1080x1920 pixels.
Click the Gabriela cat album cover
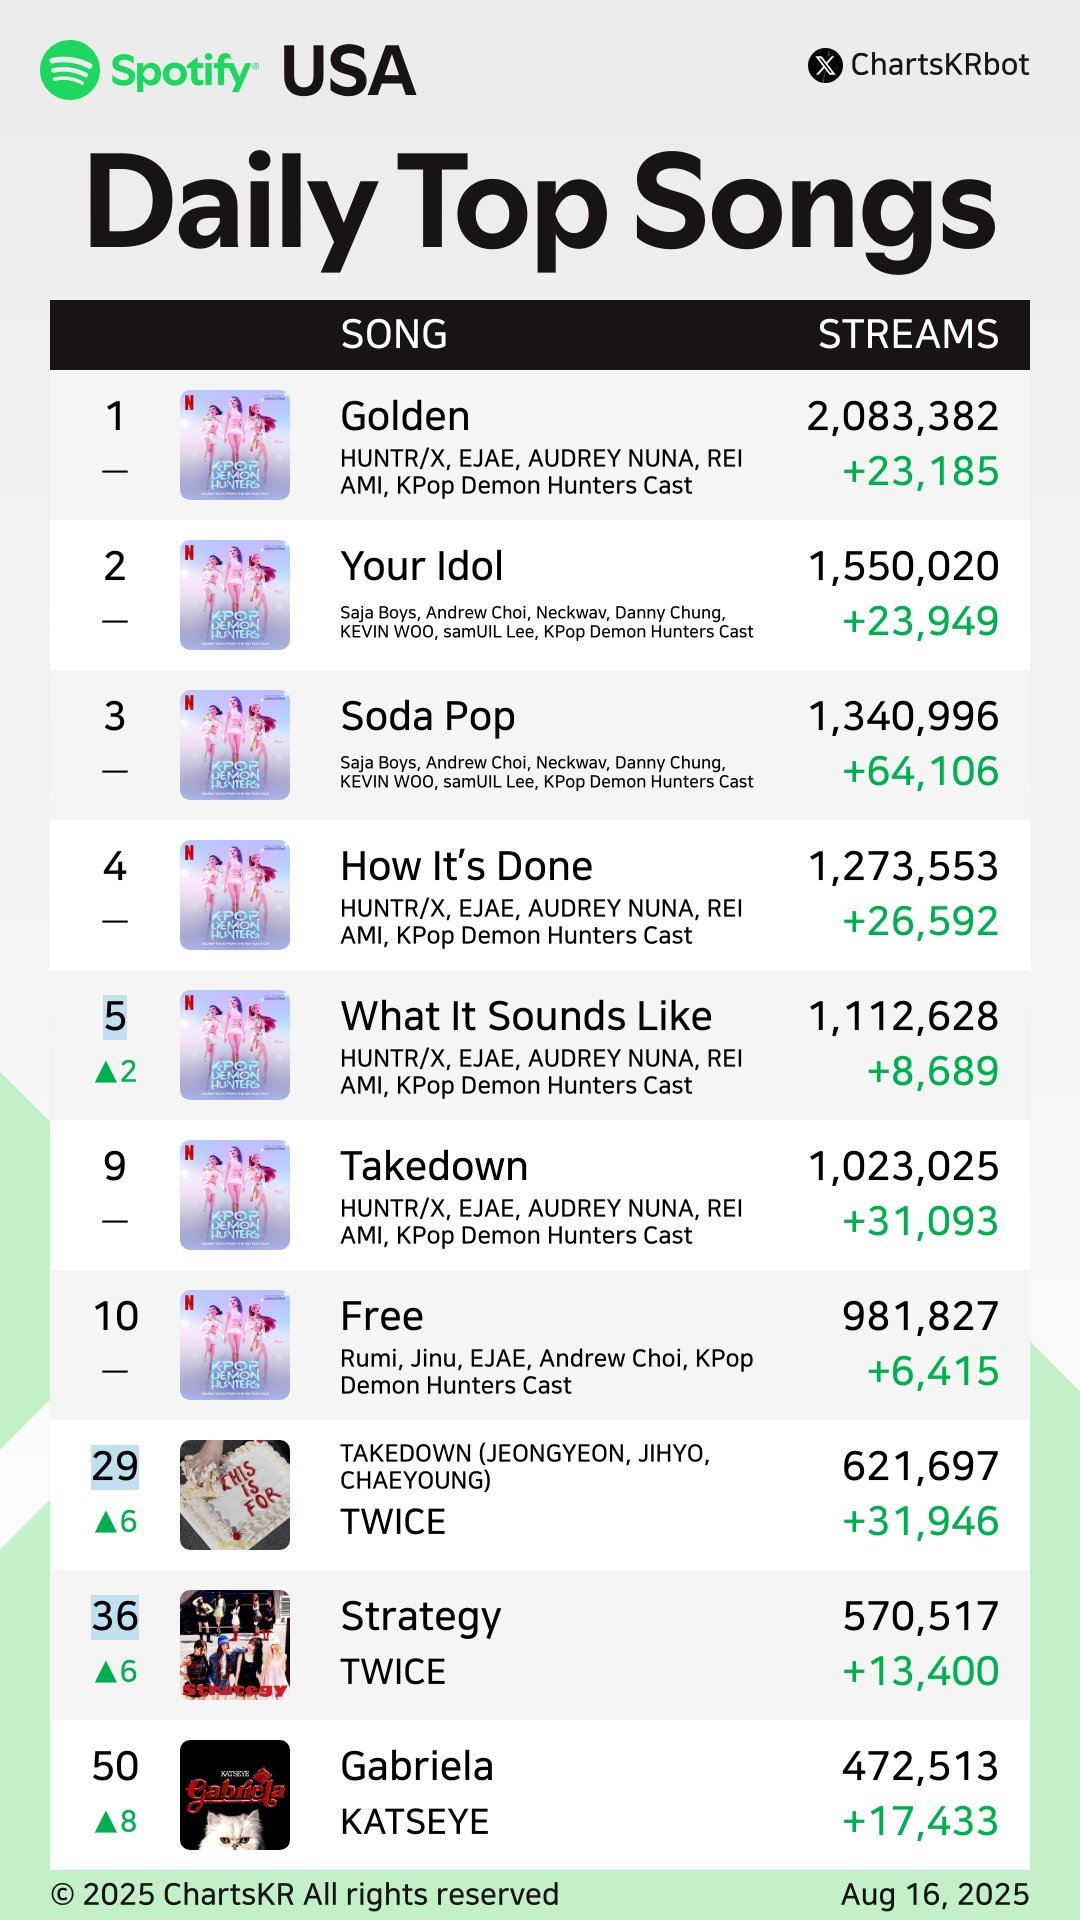[x=235, y=1795]
